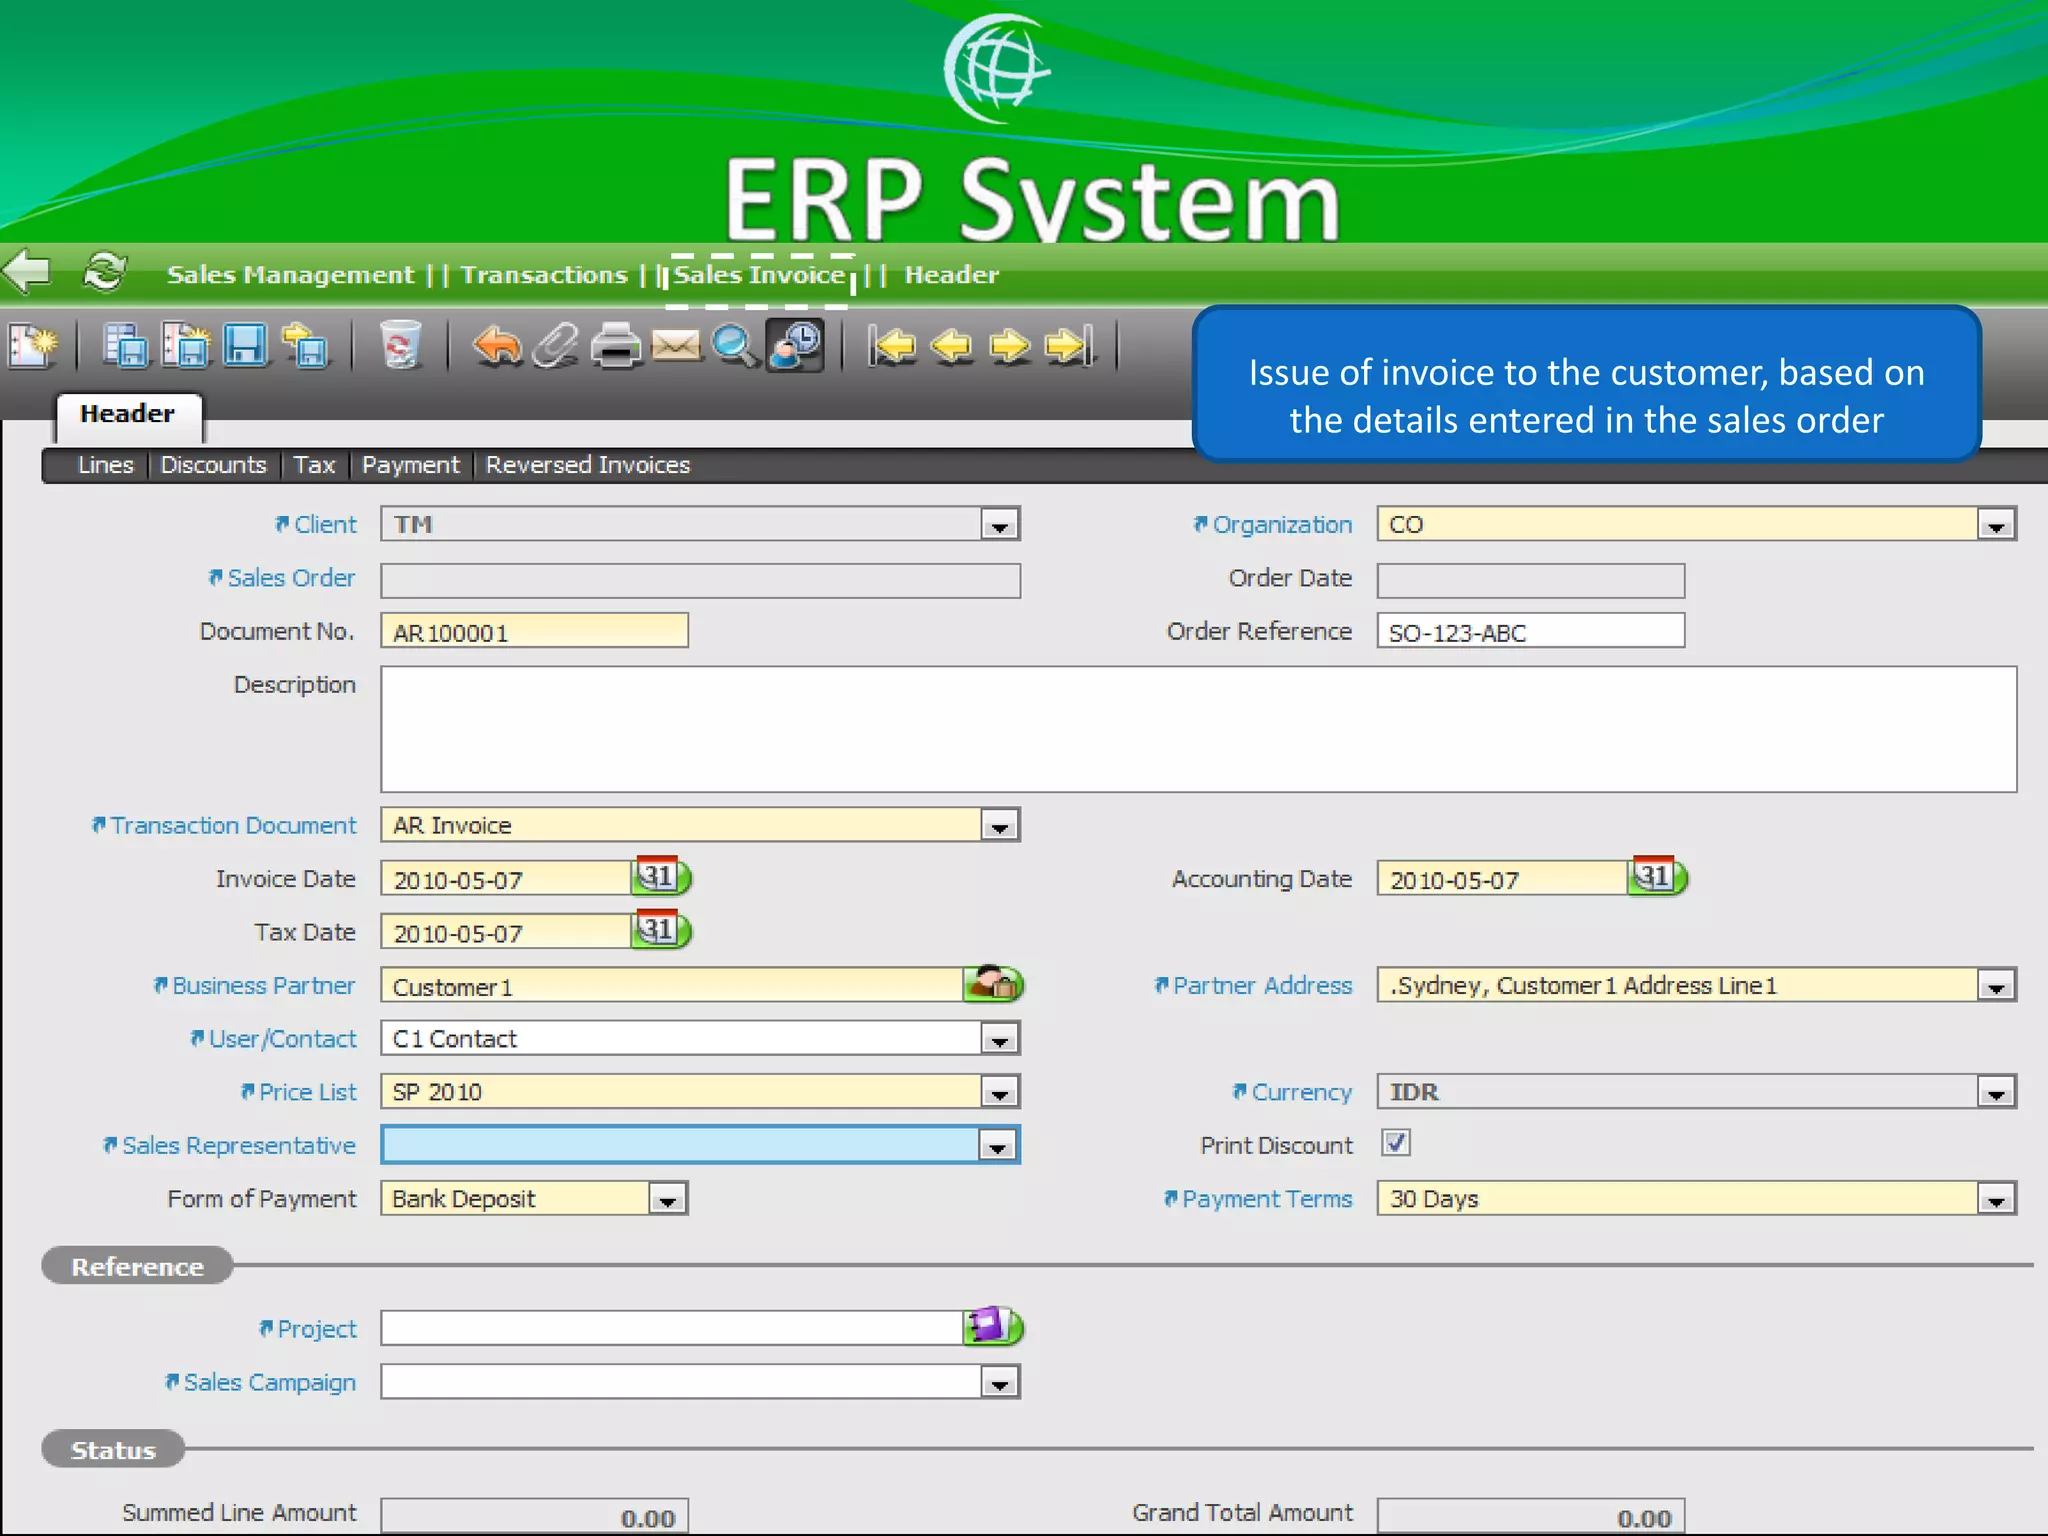Click the Transactions breadcrumb link
The width and height of the screenshot is (2048, 1536).
pos(544,274)
